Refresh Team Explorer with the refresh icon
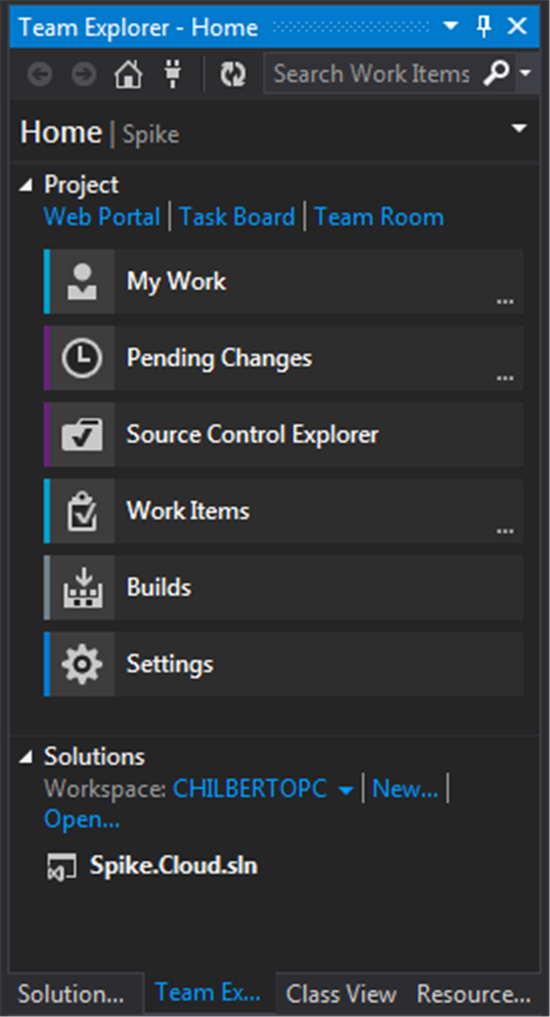Image resolution: width=550 pixels, height=1017 pixels. point(231,75)
